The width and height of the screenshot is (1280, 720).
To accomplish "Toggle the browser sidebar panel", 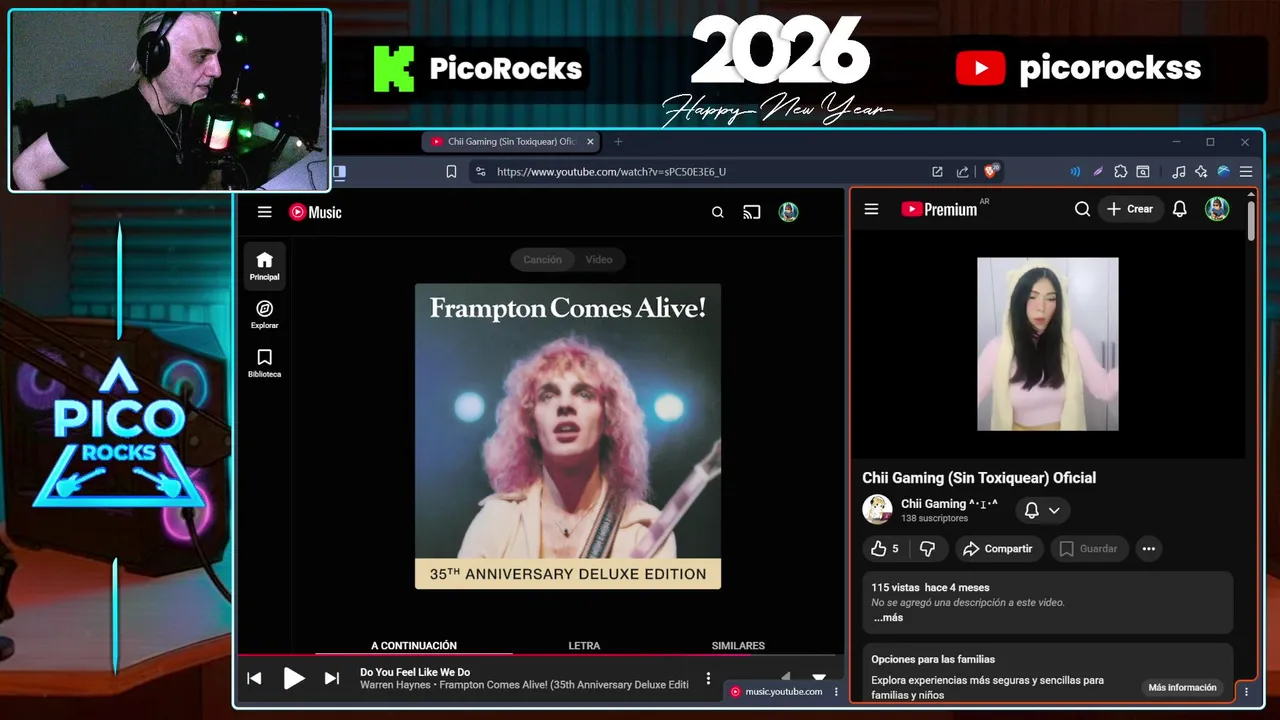I will [x=339, y=172].
